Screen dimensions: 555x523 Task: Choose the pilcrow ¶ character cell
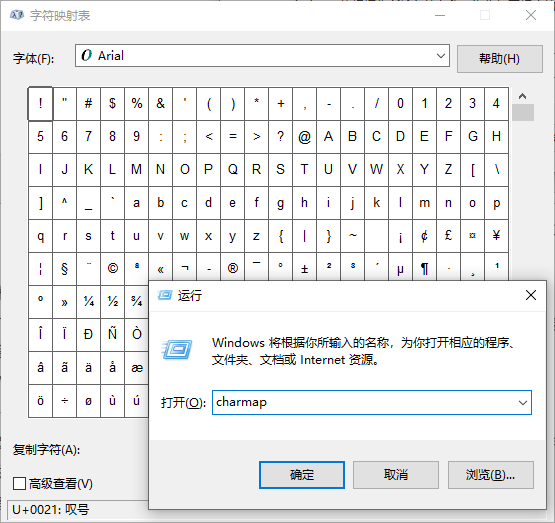(x=424, y=268)
